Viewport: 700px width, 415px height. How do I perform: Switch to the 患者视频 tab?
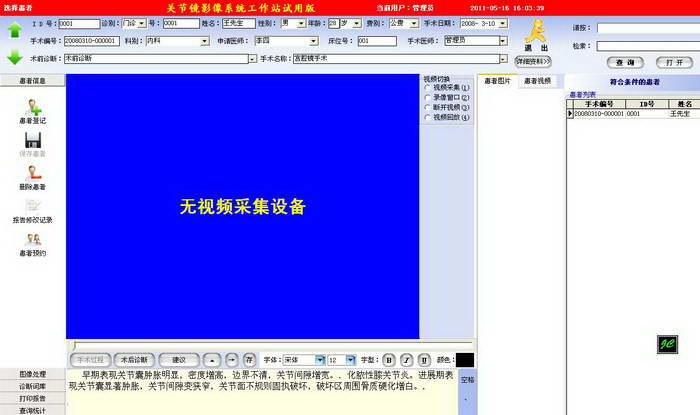[x=537, y=81]
